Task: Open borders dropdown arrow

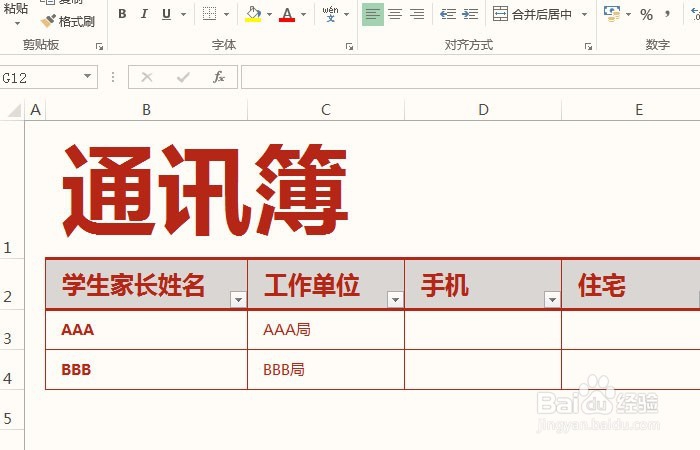Action: point(226,14)
